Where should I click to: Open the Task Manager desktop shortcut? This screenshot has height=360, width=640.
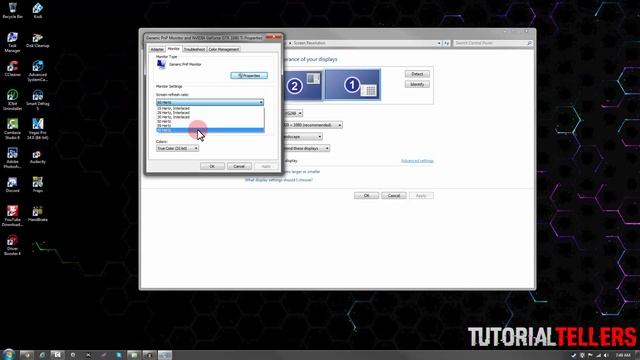13,42
